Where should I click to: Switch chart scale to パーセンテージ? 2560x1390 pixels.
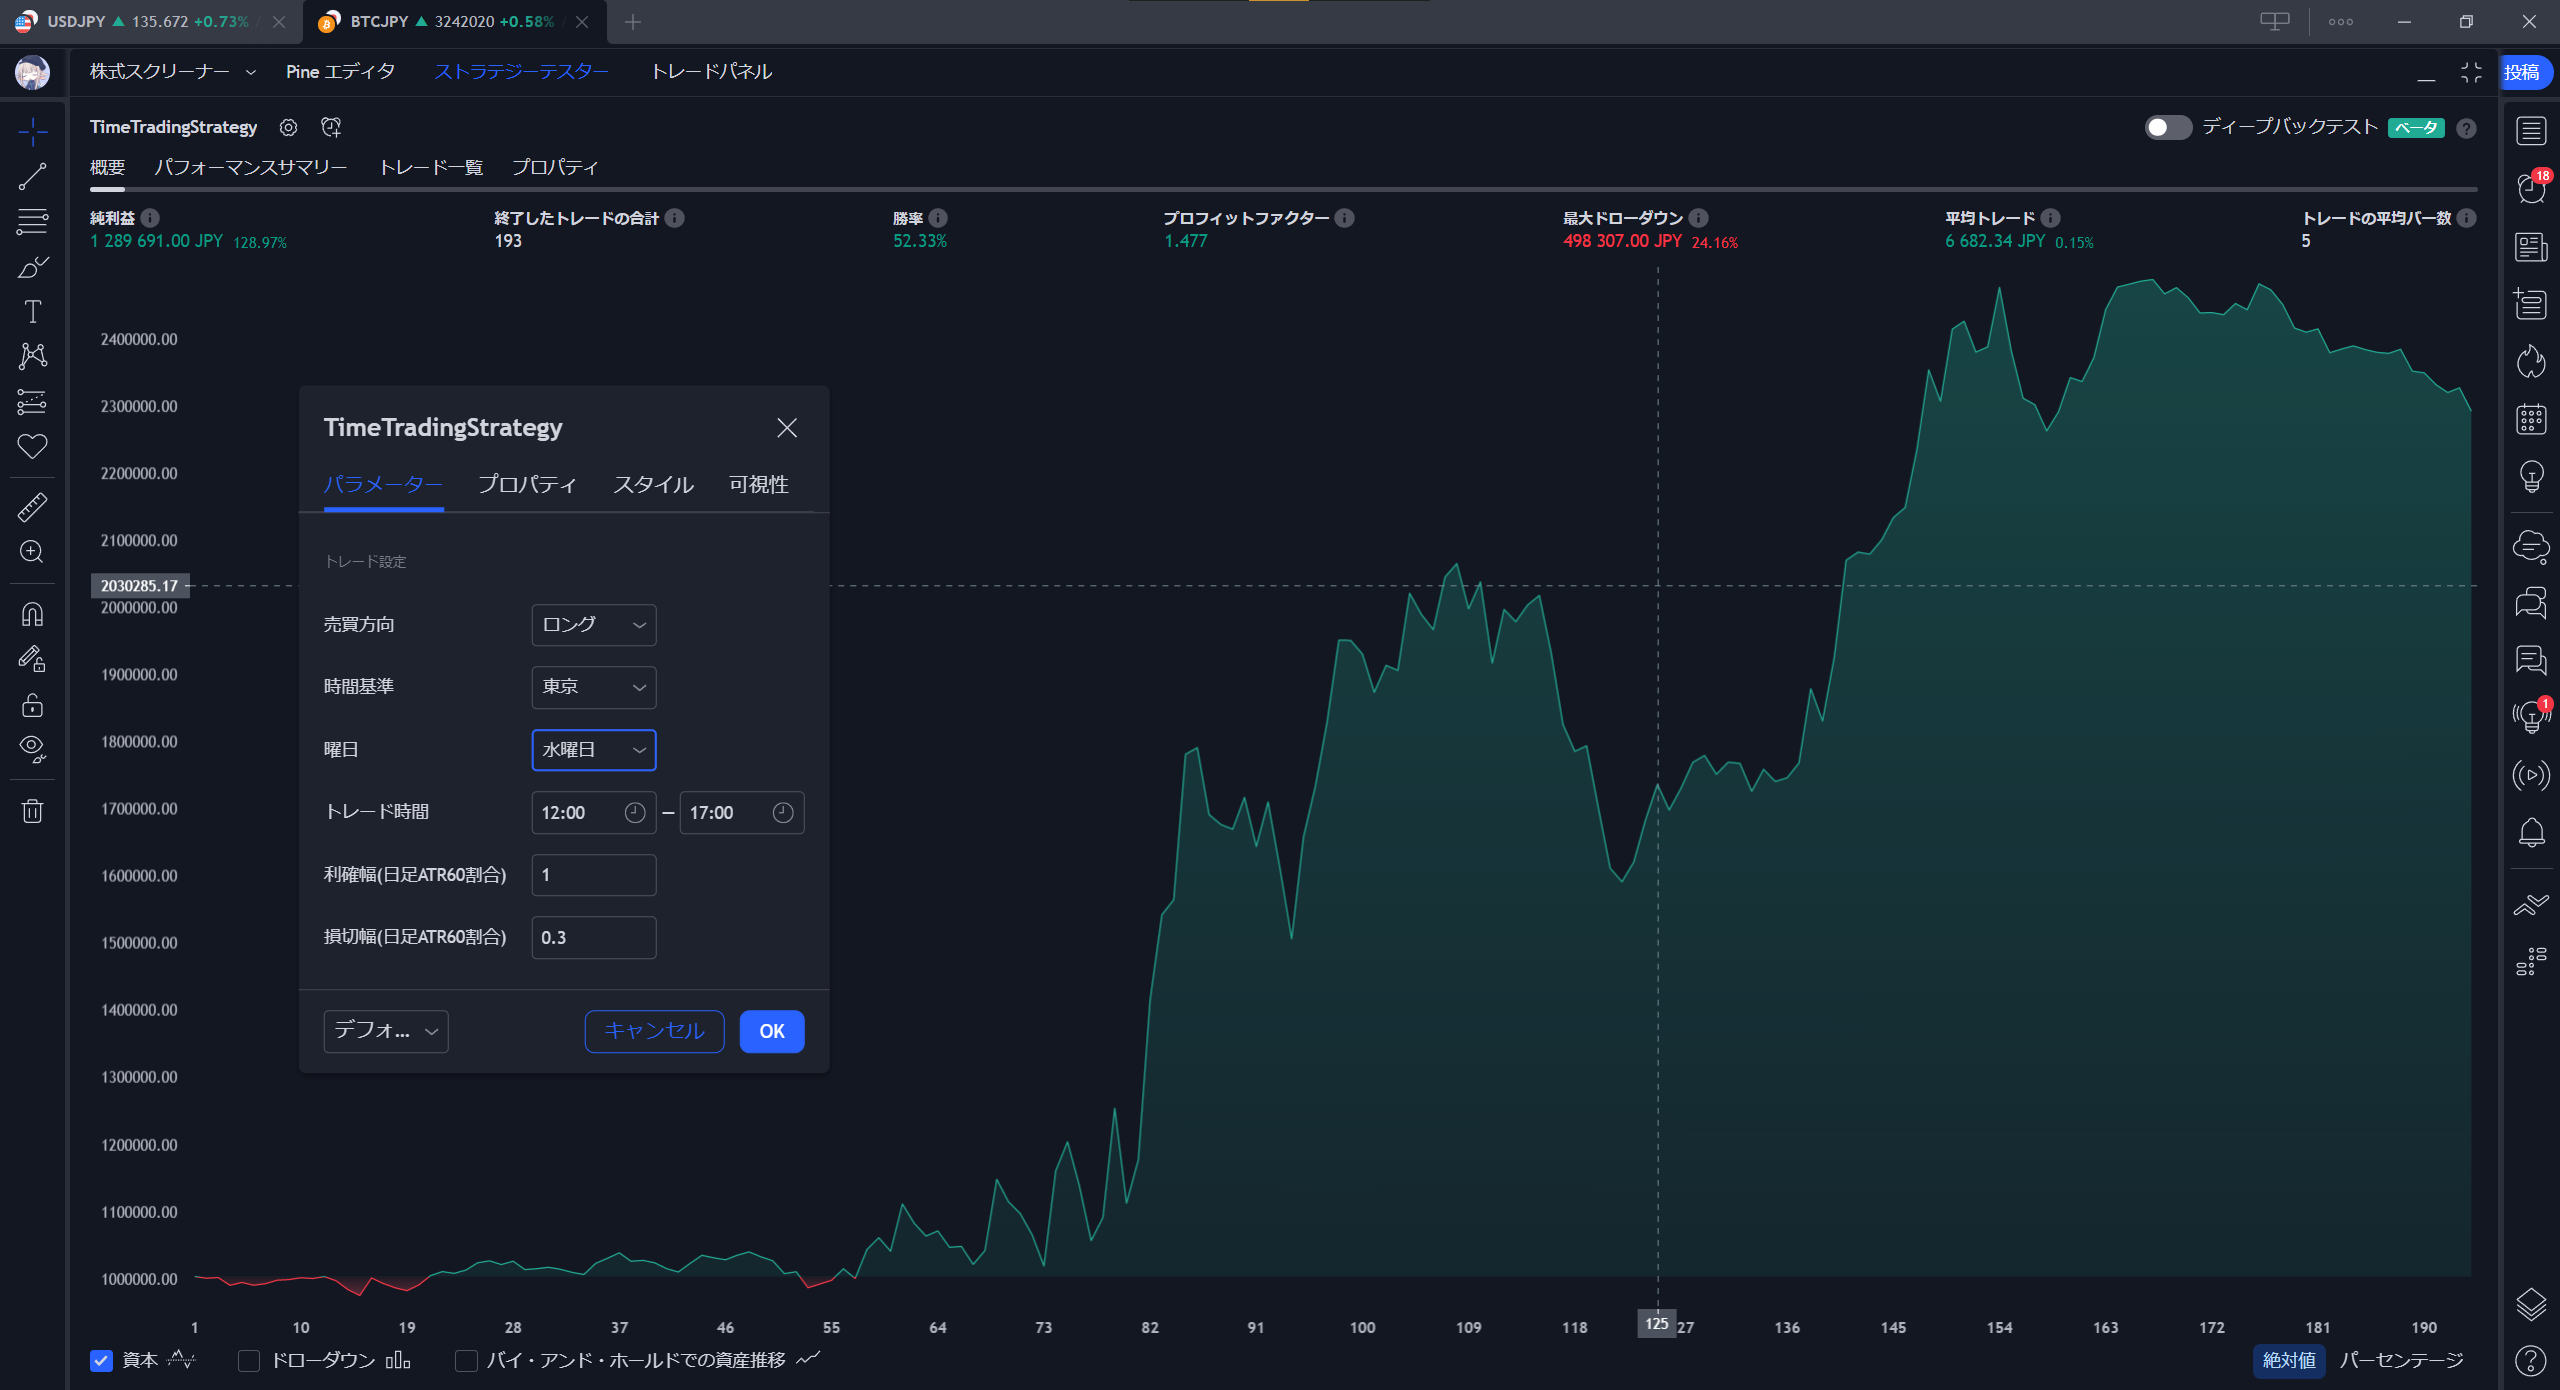[x=2401, y=1360]
